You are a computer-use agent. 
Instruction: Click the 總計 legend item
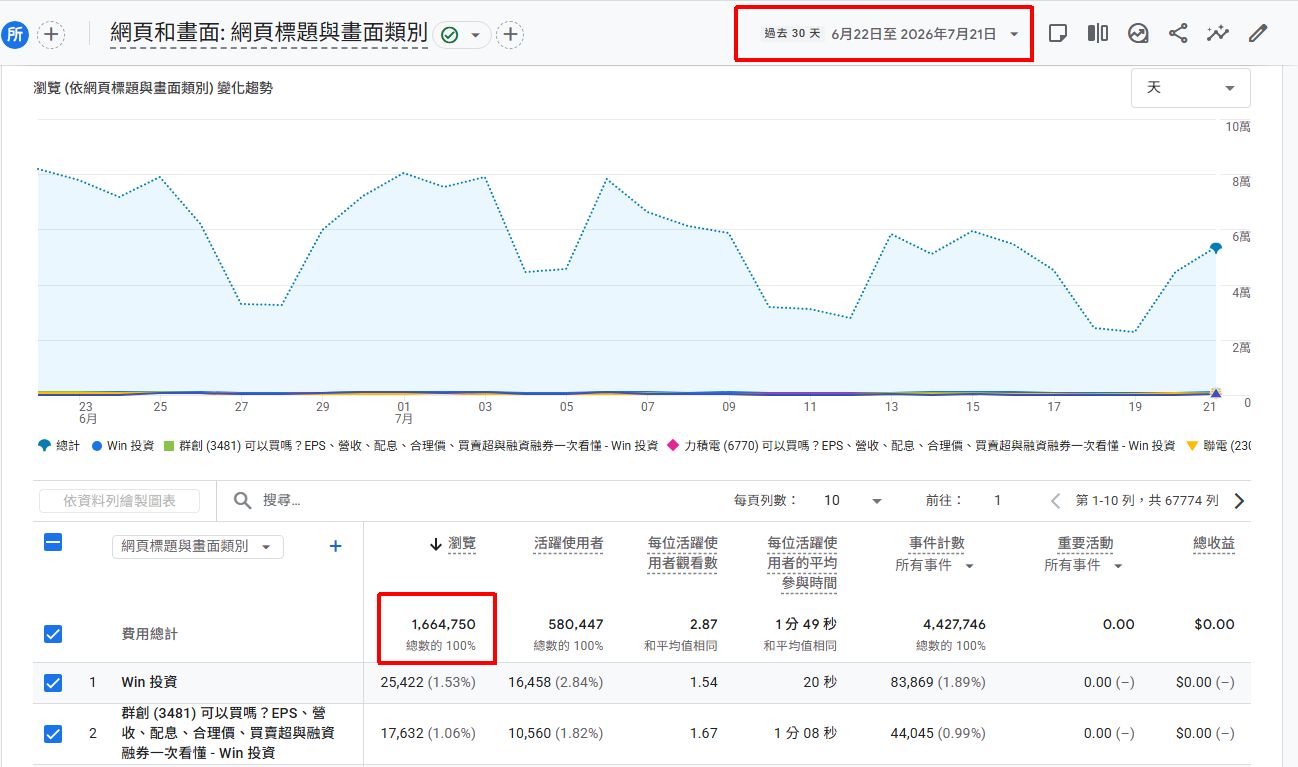tap(58, 446)
